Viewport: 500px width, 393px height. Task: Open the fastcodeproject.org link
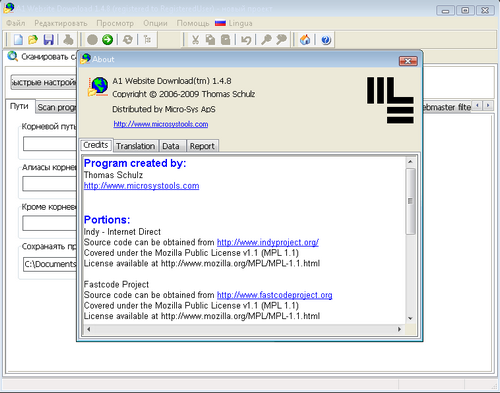click(274, 295)
